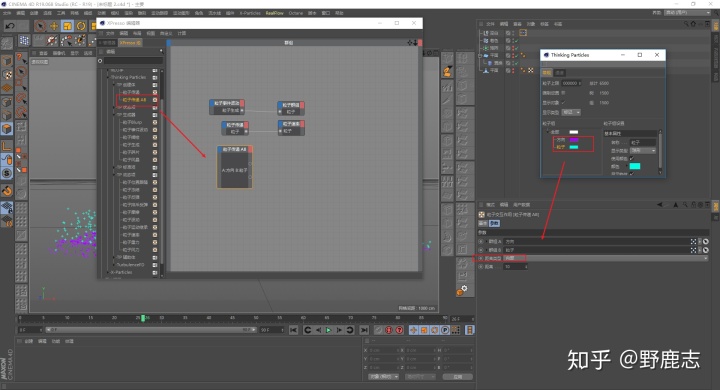The width and height of the screenshot is (720, 390).
Task: Select the Live Selection tool
Action: coord(40,26)
